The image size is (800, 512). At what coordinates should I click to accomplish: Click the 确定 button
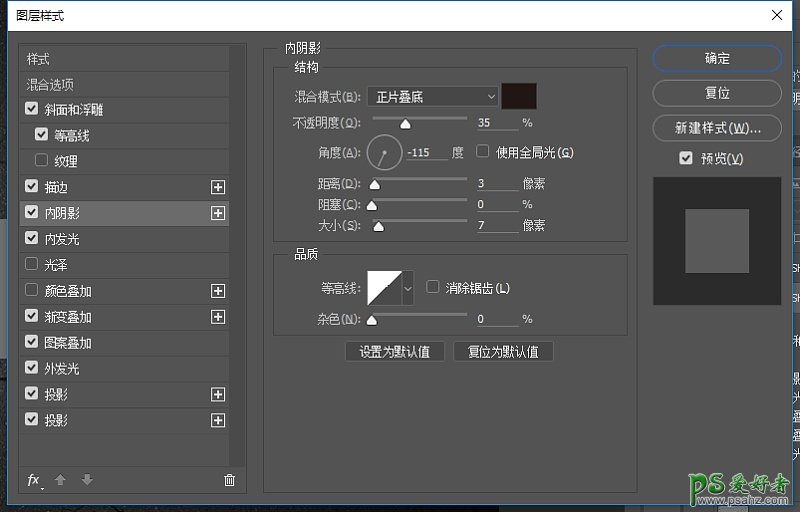(716, 59)
